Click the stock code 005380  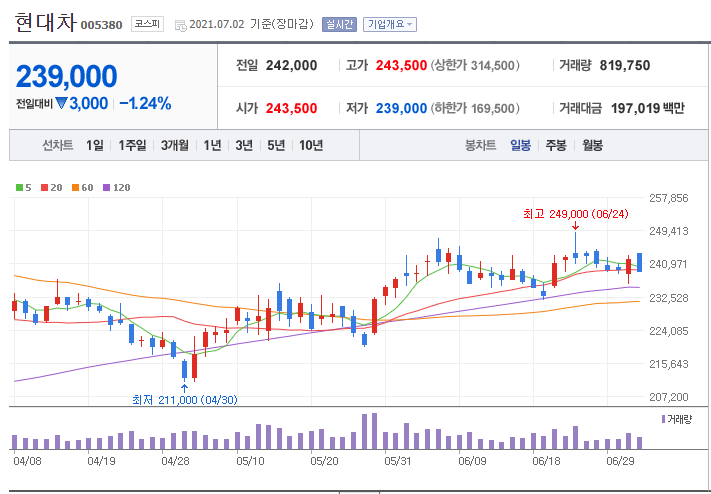pos(102,25)
